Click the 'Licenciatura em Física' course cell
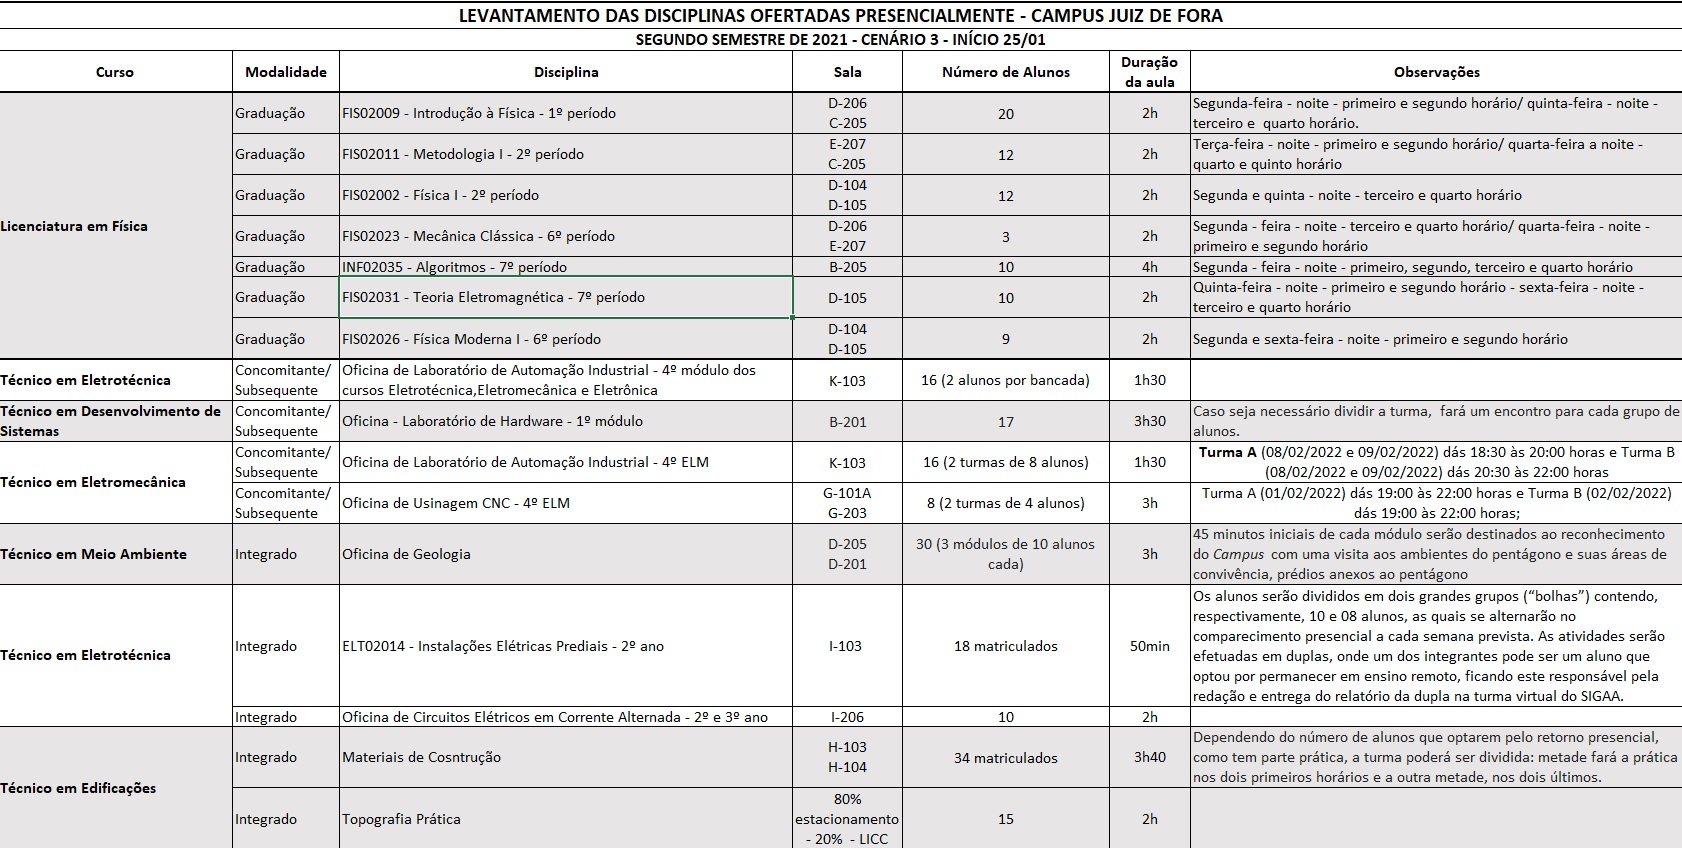The width and height of the screenshot is (1682, 848). click(115, 226)
